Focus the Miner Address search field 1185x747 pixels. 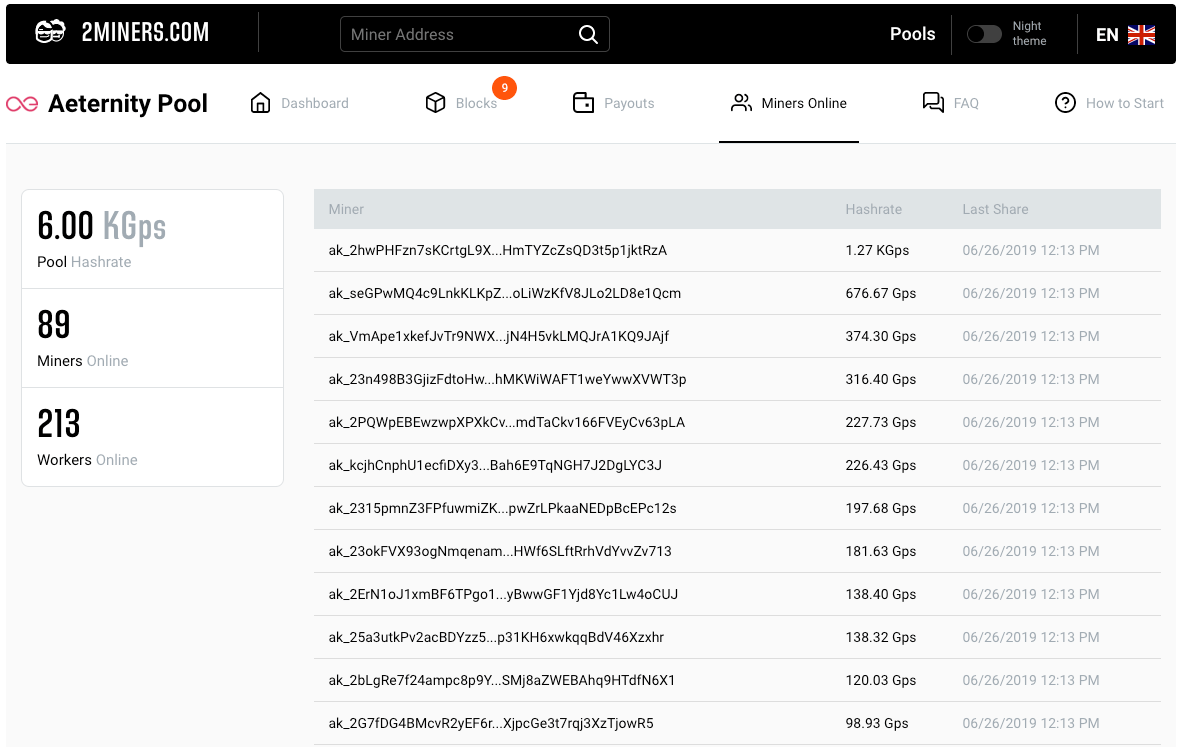(x=458, y=34)
